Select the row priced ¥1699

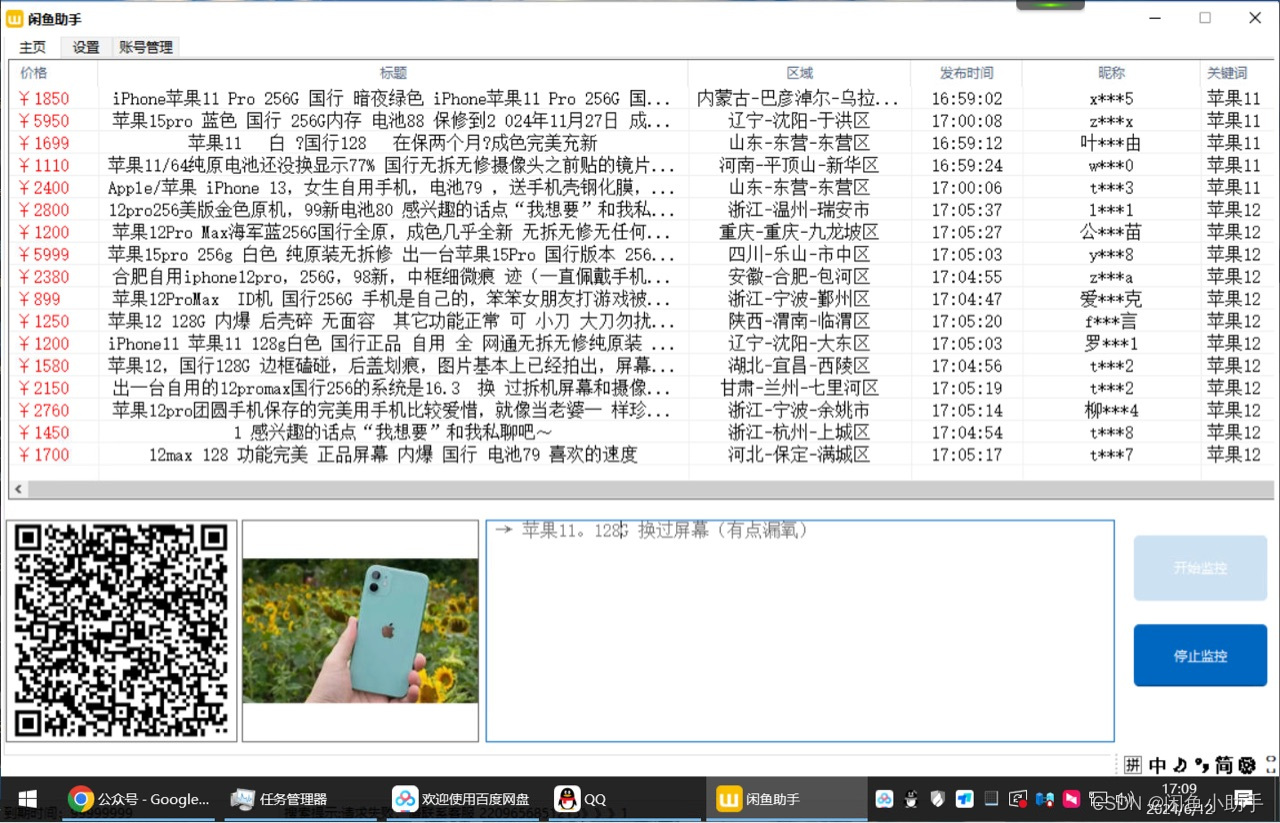[x=640, y=143]
